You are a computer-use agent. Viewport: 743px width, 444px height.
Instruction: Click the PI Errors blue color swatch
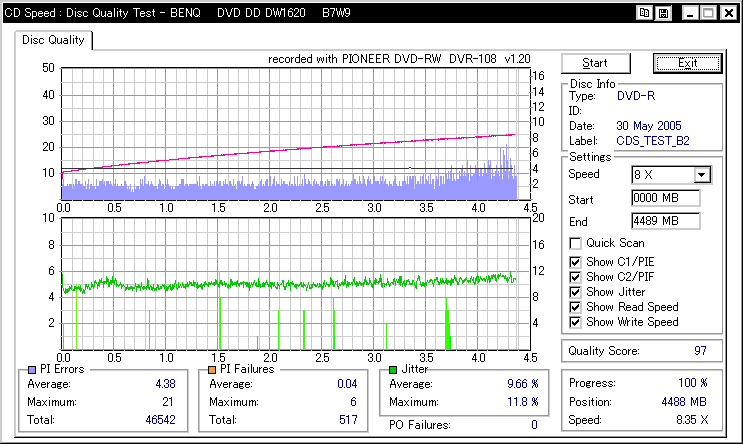click(x=32, y=370)
